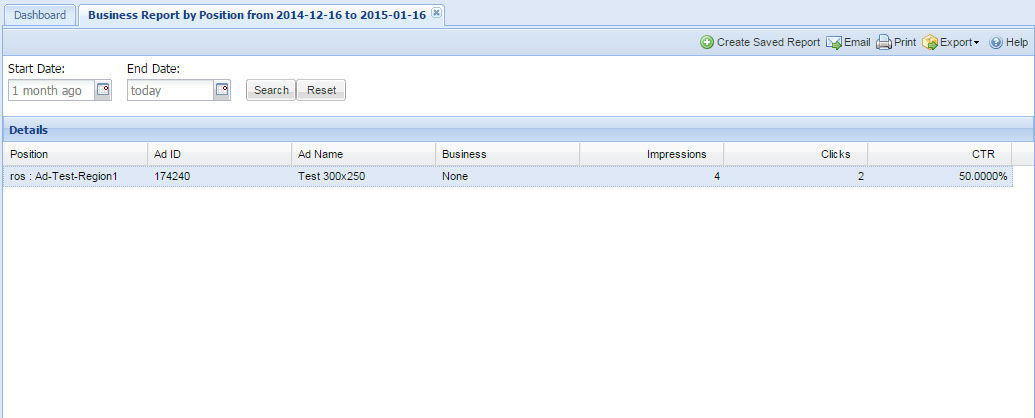Screen dimensions: 1035x418
Task: Click the Help question mark icon
Action: pyautogui.click(x=996, y=43)
